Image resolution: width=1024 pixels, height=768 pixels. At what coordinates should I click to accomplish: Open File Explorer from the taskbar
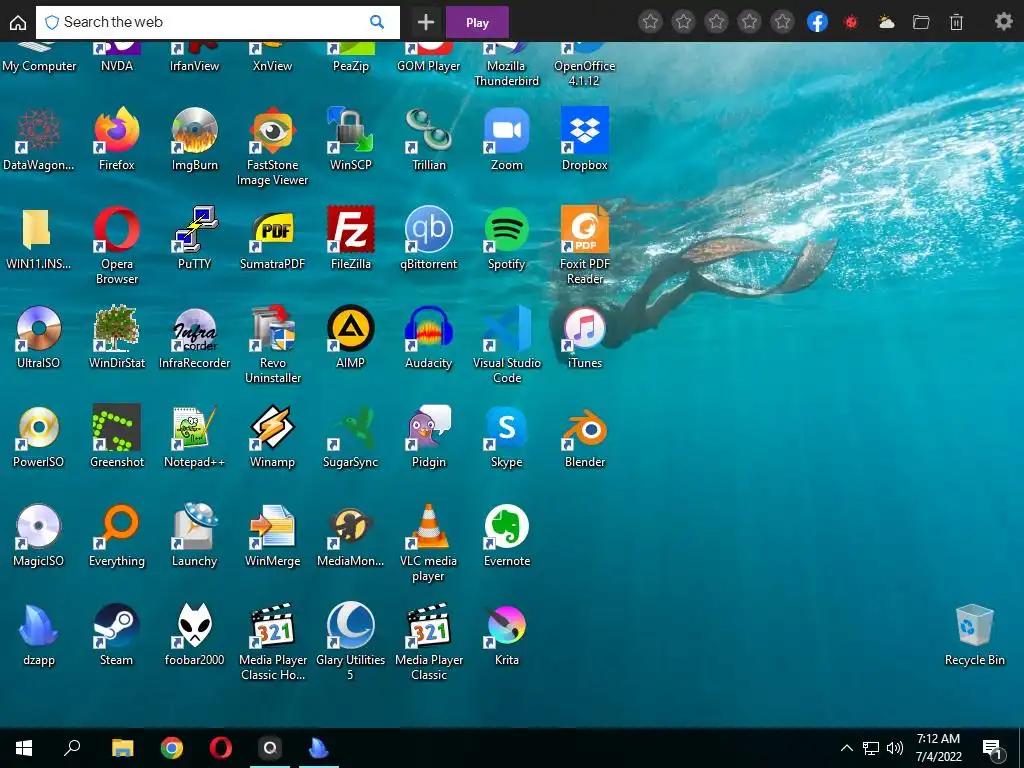tap(122, 748)
